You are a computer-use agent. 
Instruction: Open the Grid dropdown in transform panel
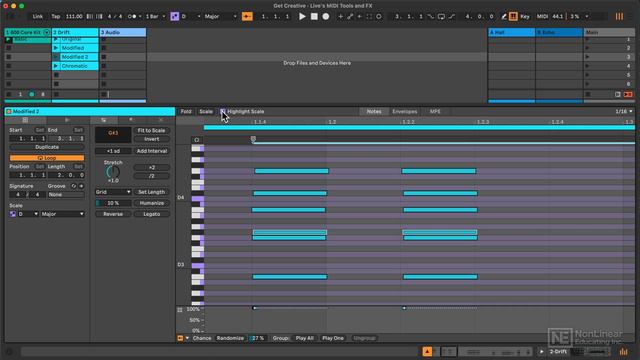click(x=113, y=192)
